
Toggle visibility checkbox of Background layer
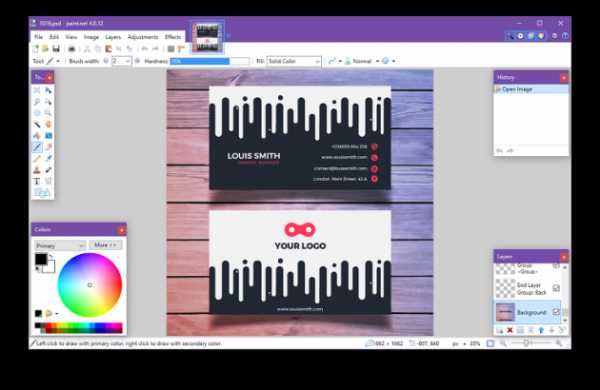[x=556, y=312]
